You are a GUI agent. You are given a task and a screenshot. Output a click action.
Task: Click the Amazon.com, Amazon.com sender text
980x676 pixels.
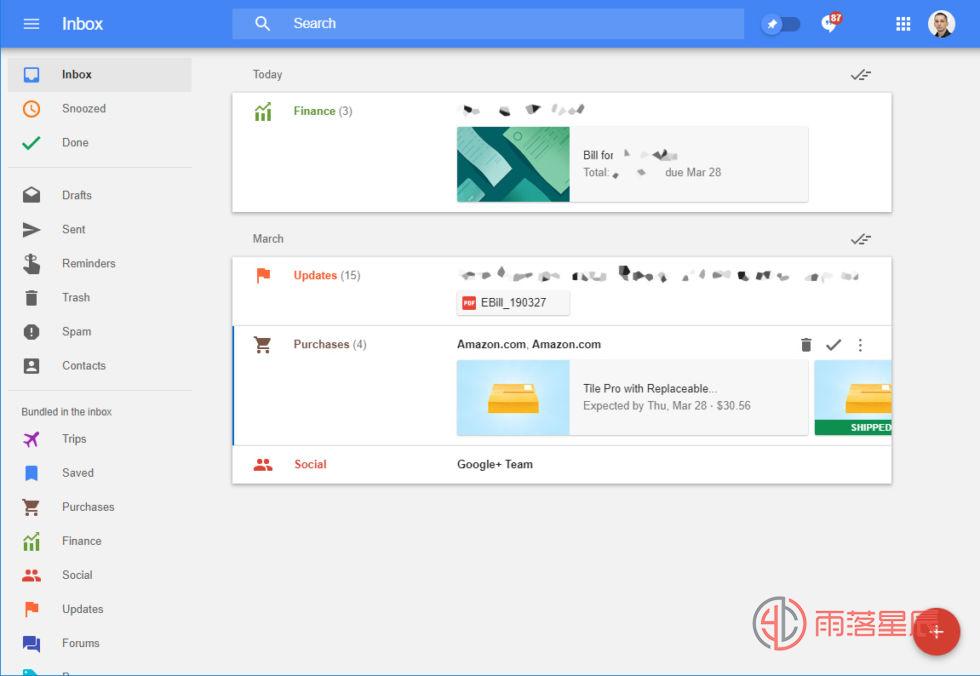tap(529, 344)
